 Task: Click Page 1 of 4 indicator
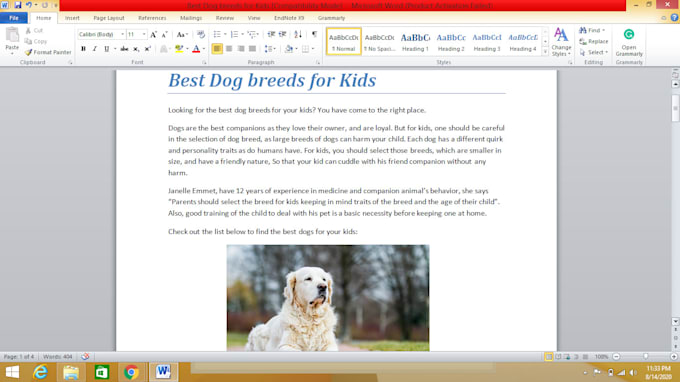tap(19, 356)
